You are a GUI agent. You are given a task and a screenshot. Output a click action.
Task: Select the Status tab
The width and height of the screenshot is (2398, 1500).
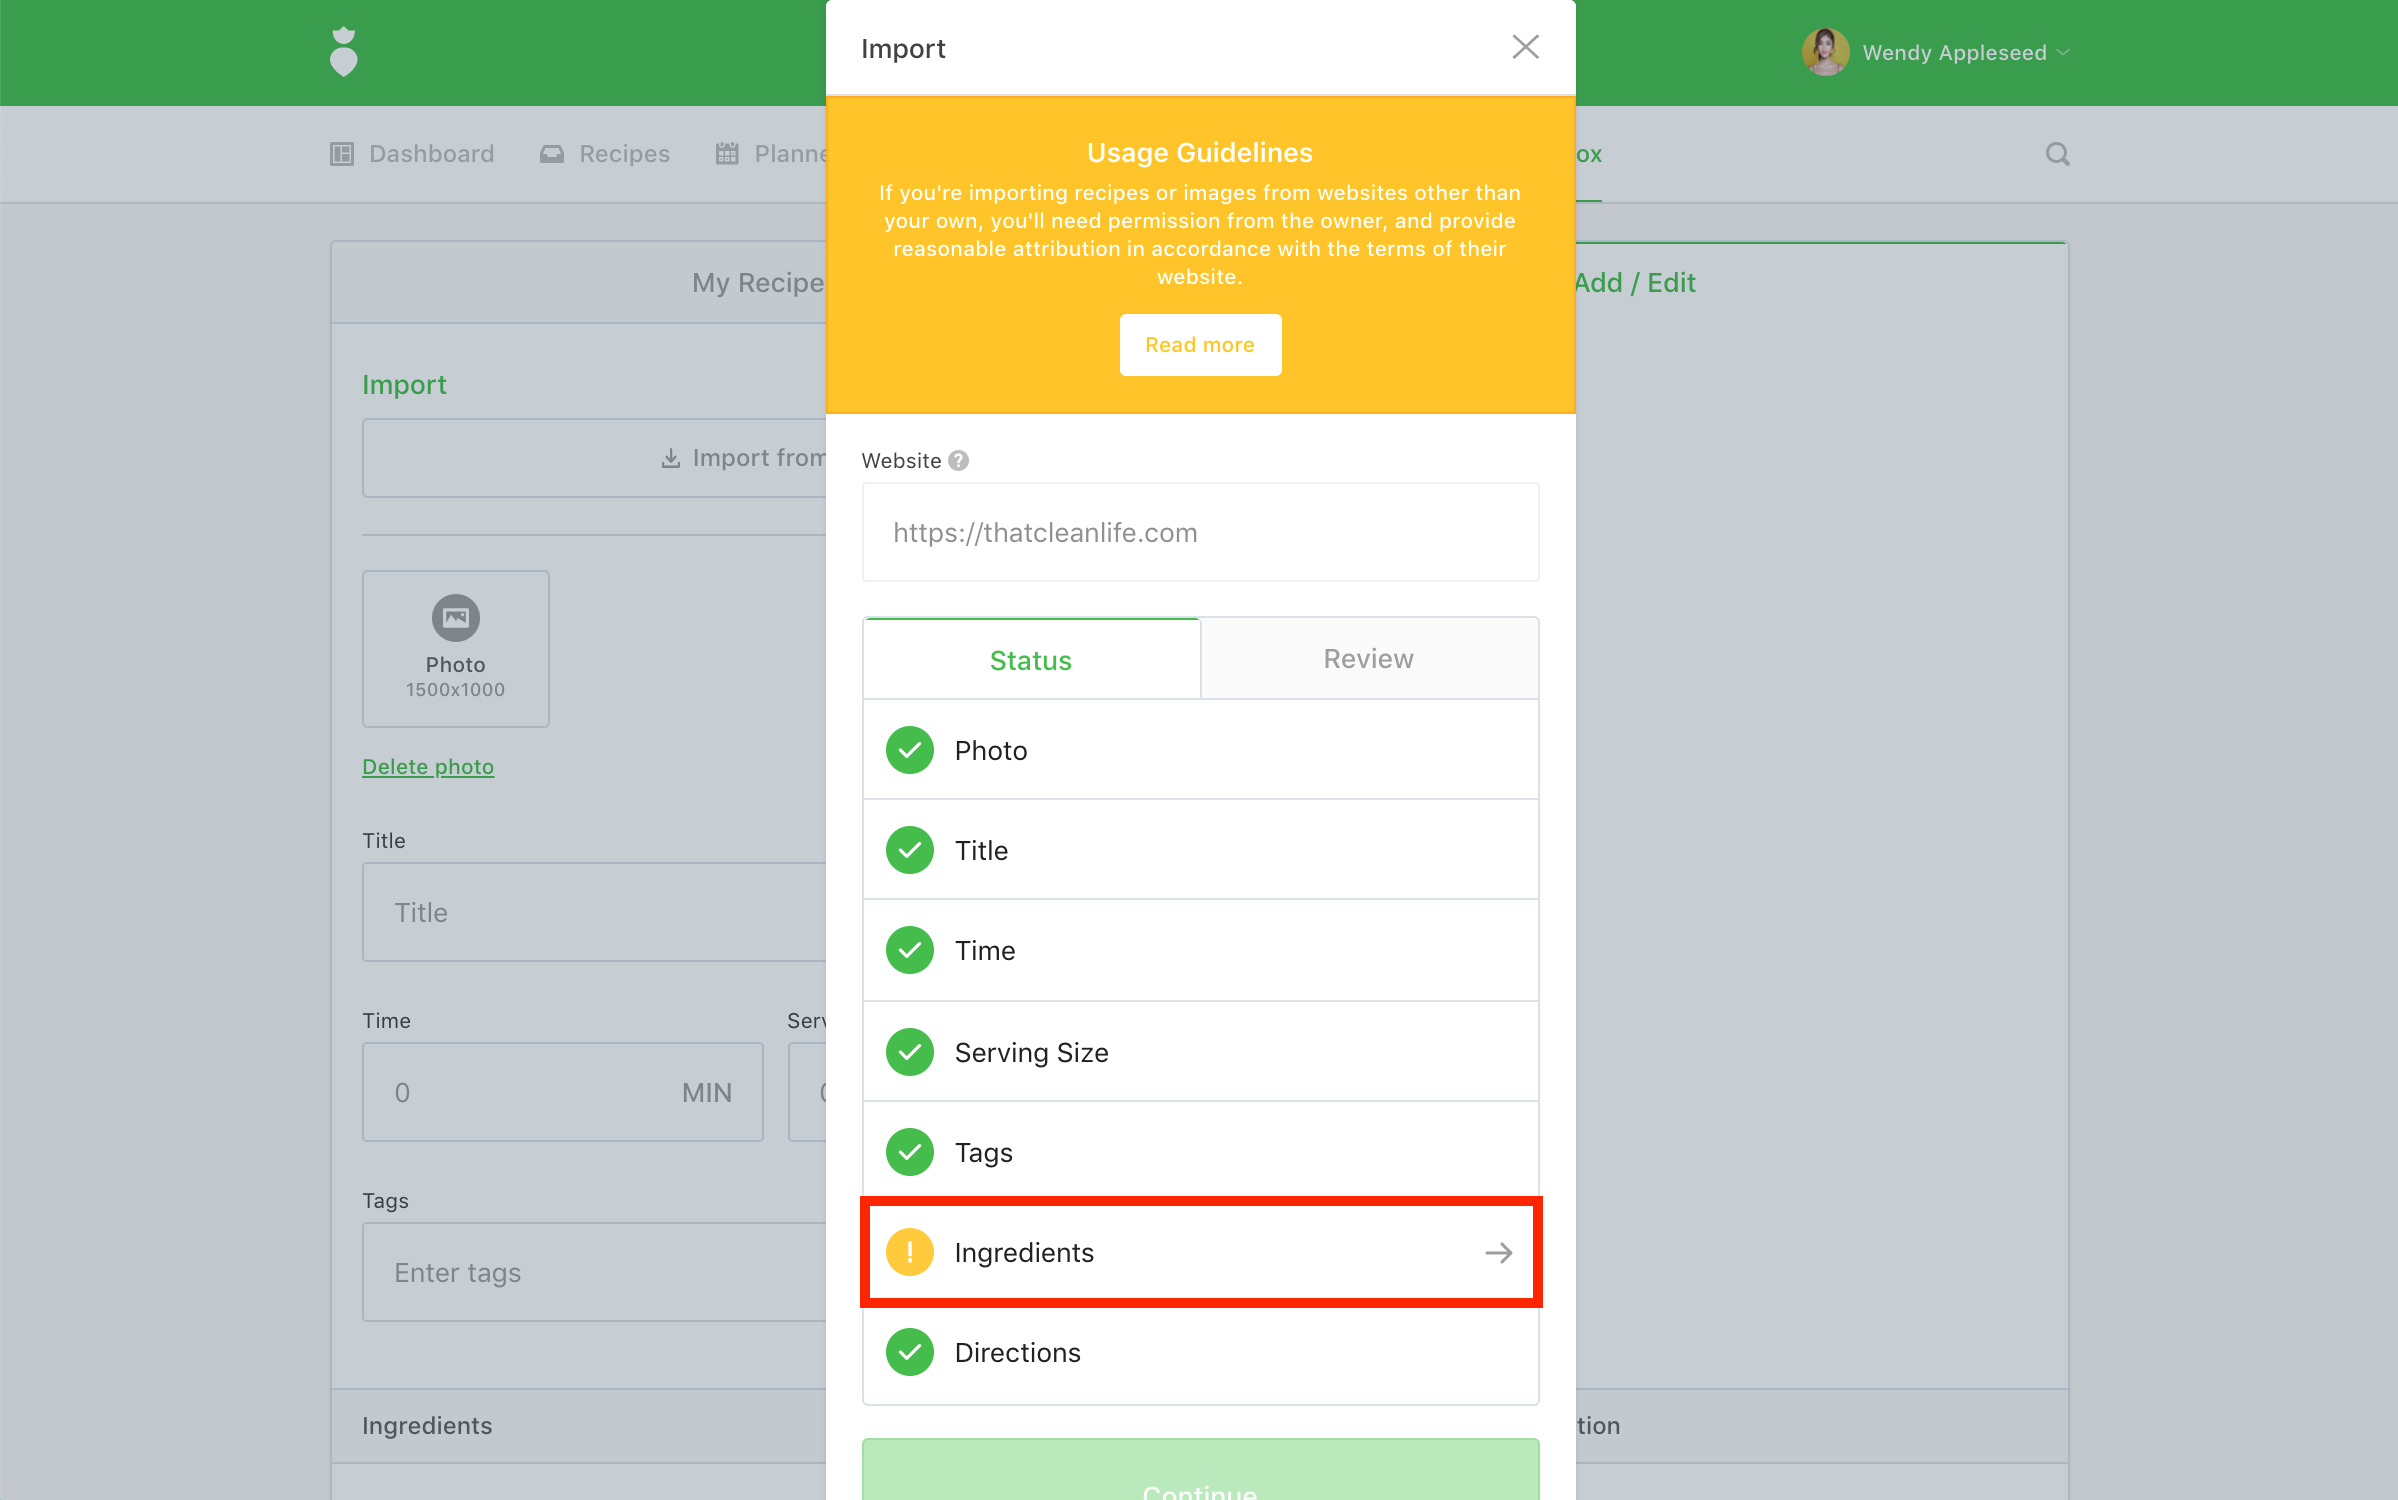tap(1030, 660)
